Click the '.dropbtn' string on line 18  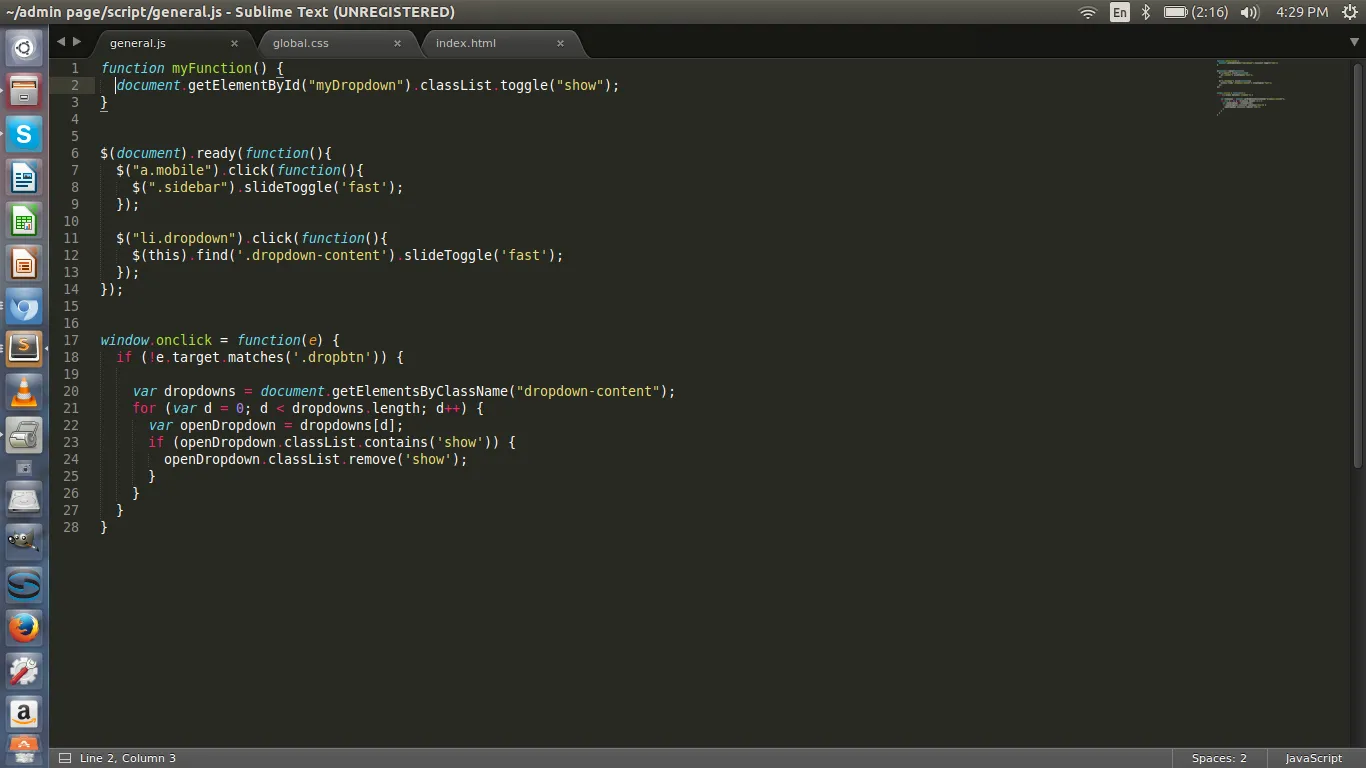[332, 357]
